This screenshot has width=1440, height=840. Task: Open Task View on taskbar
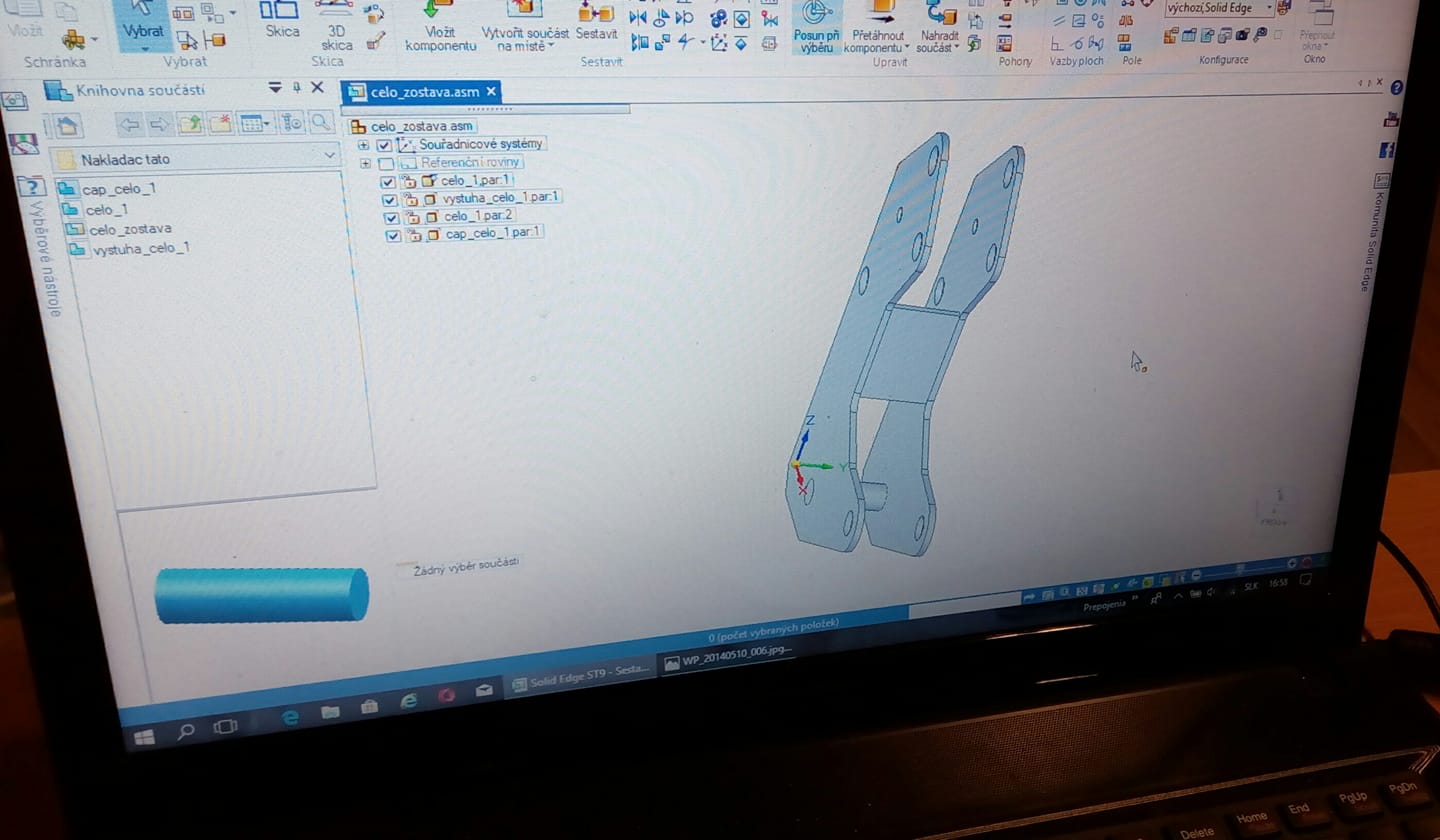(226, 725)
